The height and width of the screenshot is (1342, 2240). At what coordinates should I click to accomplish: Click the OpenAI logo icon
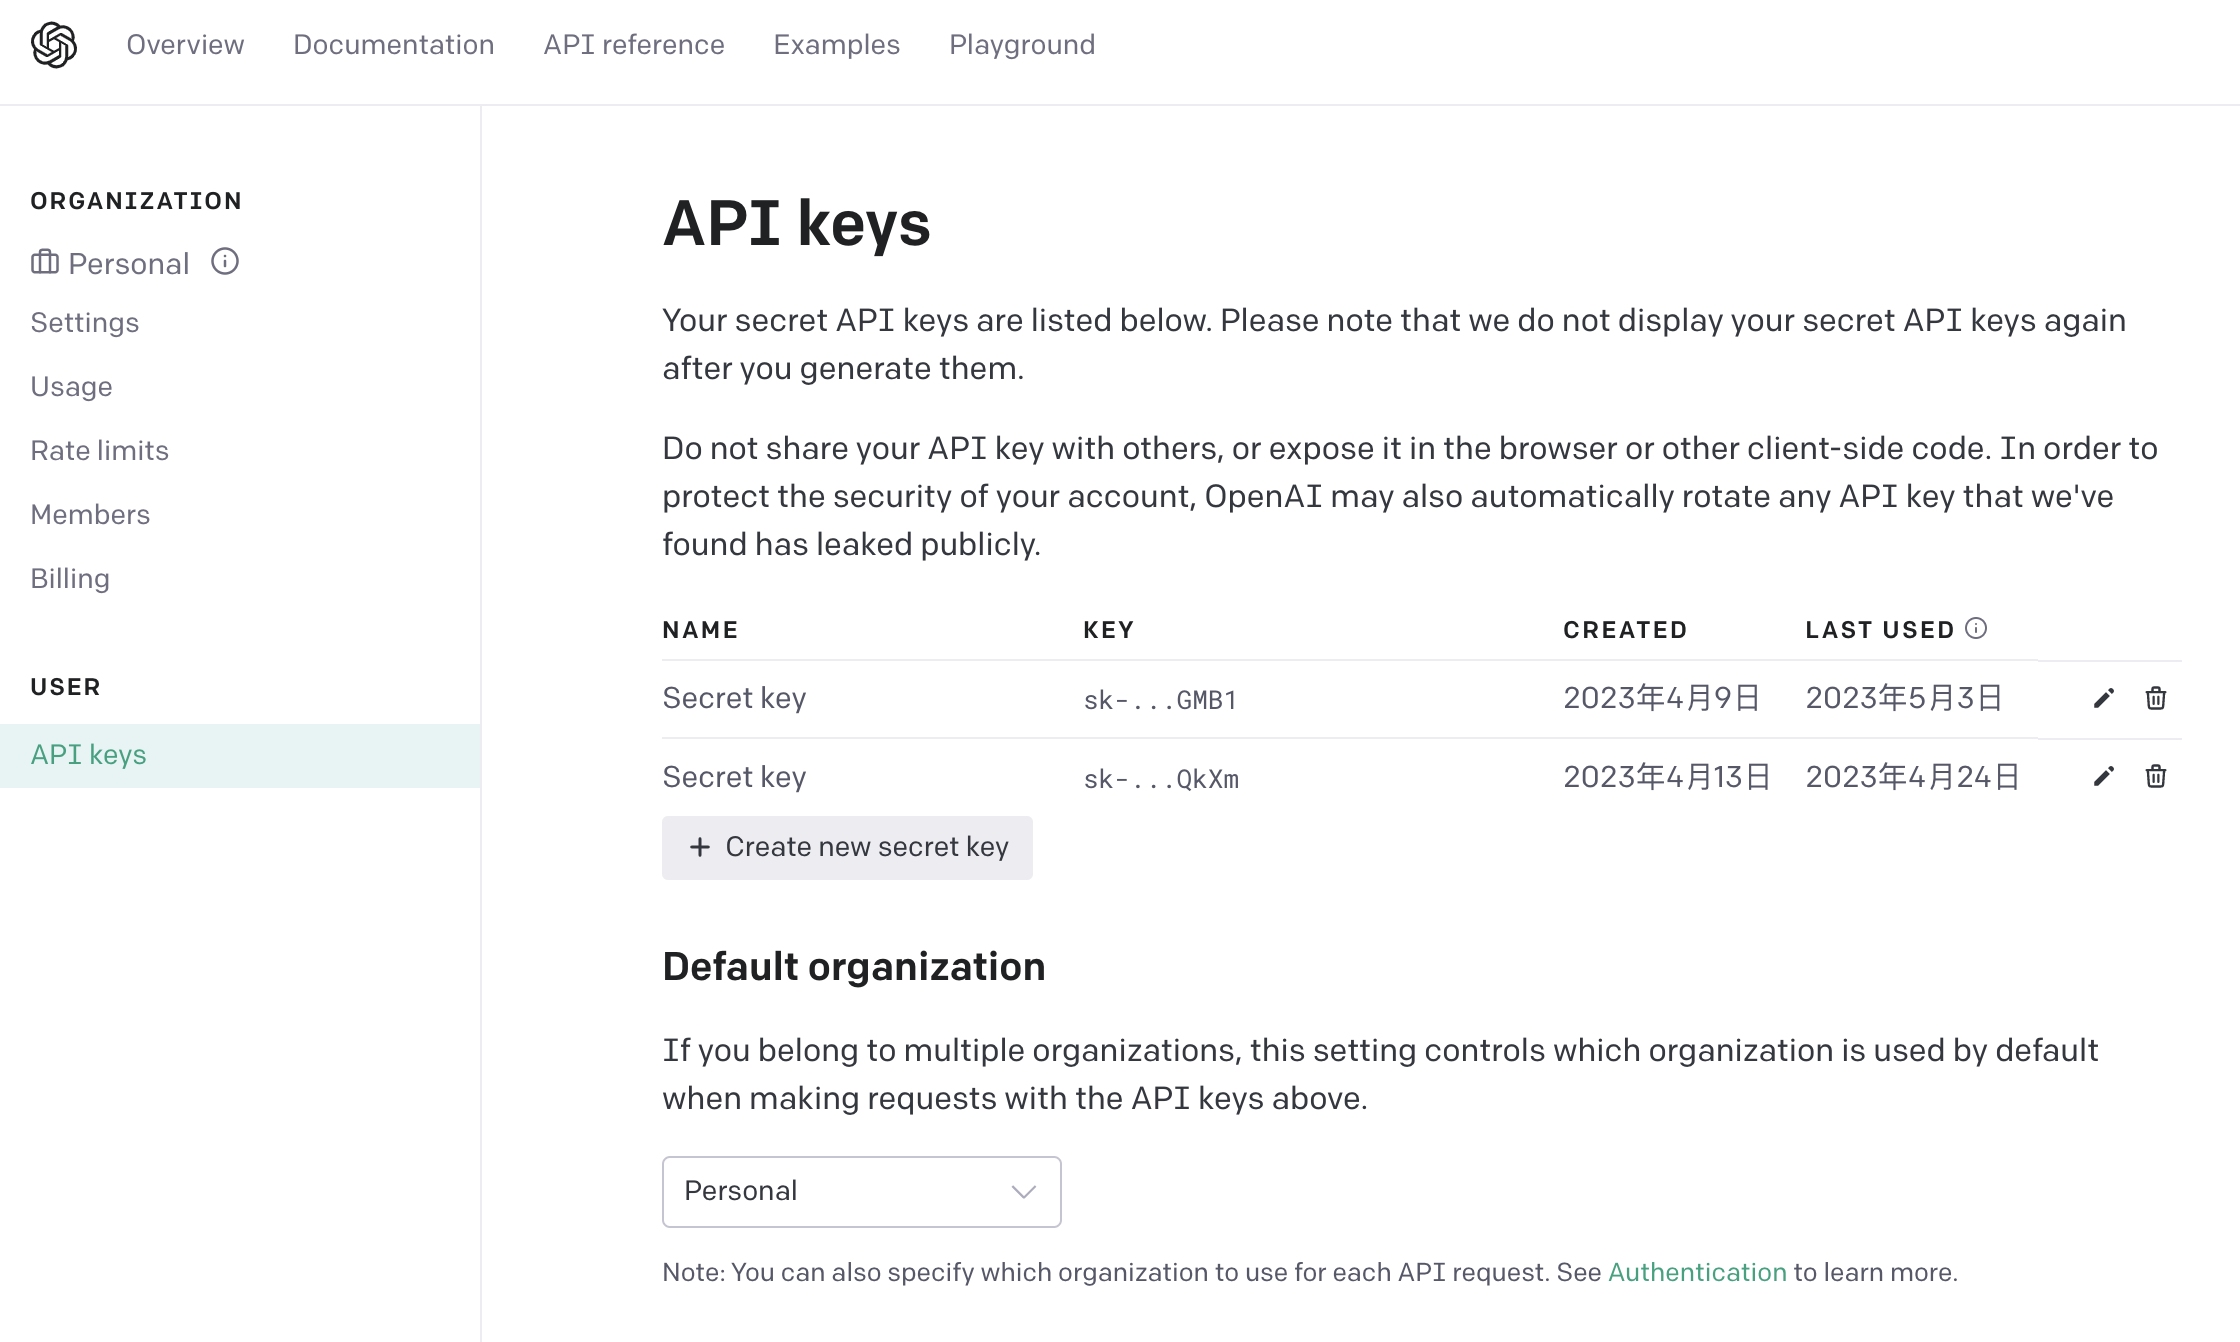pyautogui.click(x=54, y=45)
